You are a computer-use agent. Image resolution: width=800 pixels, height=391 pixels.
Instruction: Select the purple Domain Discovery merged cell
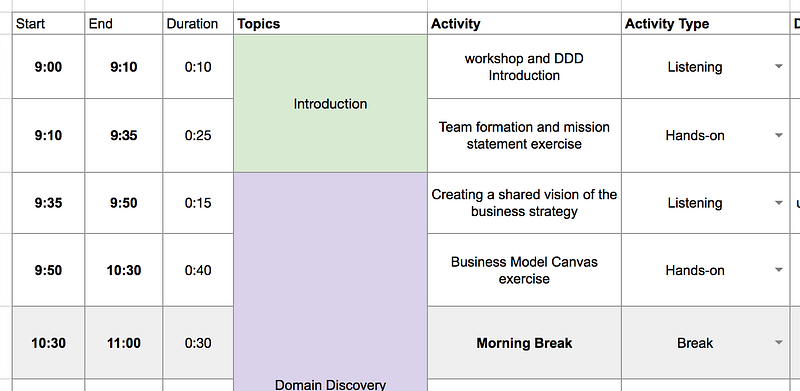click(331, 282)
